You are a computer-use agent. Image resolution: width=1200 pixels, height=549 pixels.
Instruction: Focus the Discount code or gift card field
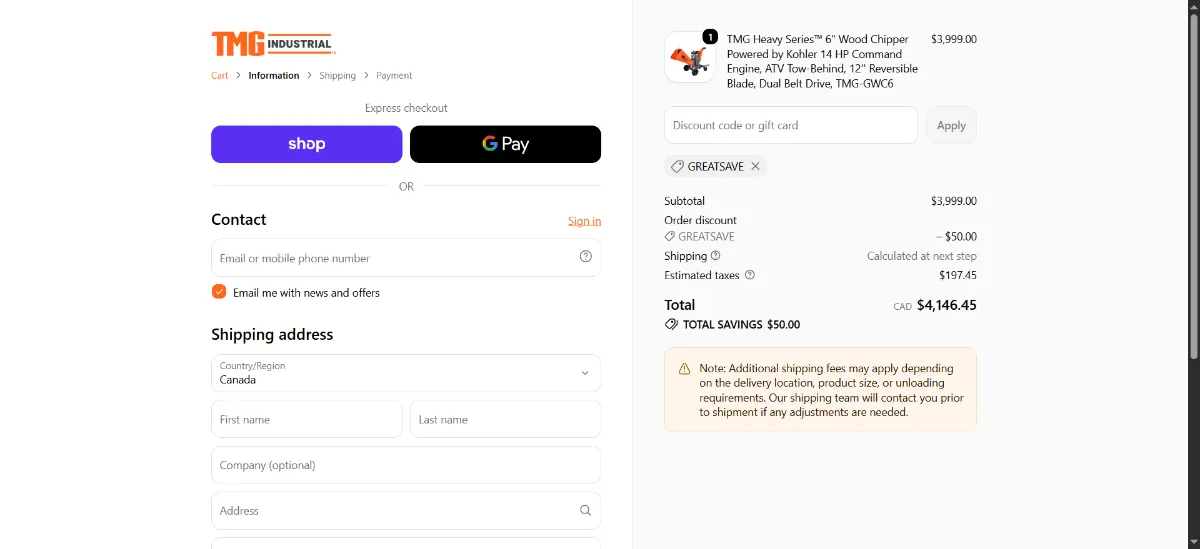coord(791,125)
